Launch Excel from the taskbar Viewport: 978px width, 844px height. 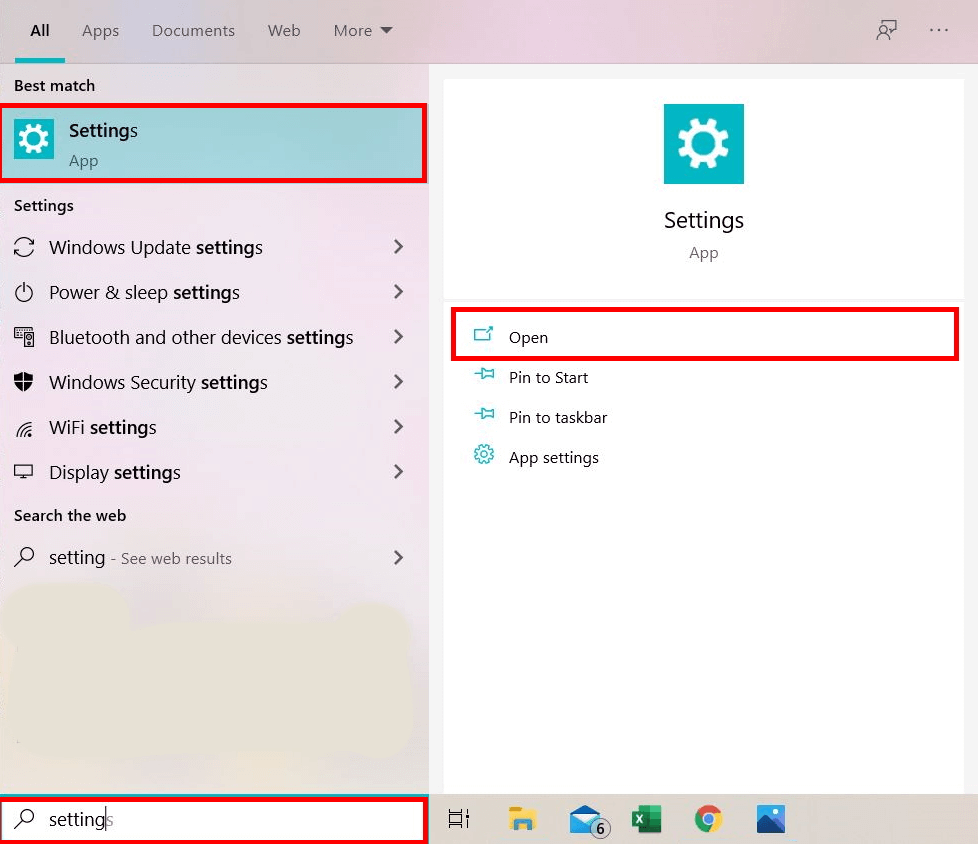[x=646, y=818]
